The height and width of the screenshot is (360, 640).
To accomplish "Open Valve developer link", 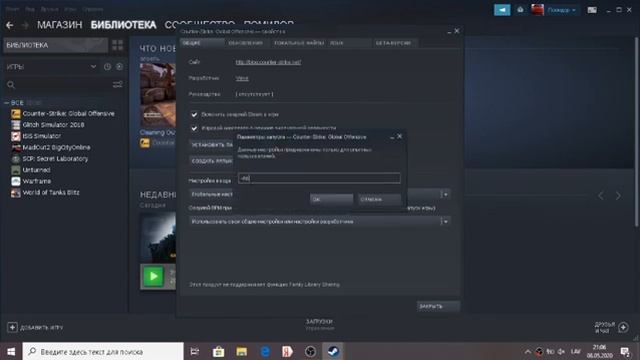I will click(x=242, y=78).
